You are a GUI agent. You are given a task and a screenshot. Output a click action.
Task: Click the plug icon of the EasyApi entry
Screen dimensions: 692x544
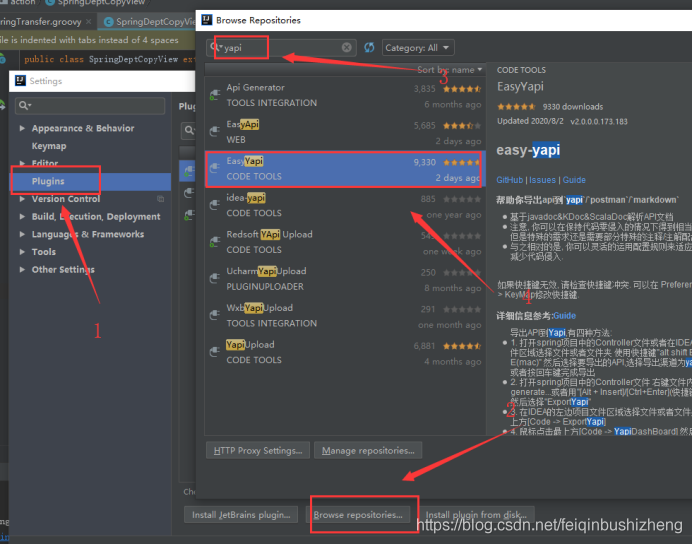(x=214, y=132)
